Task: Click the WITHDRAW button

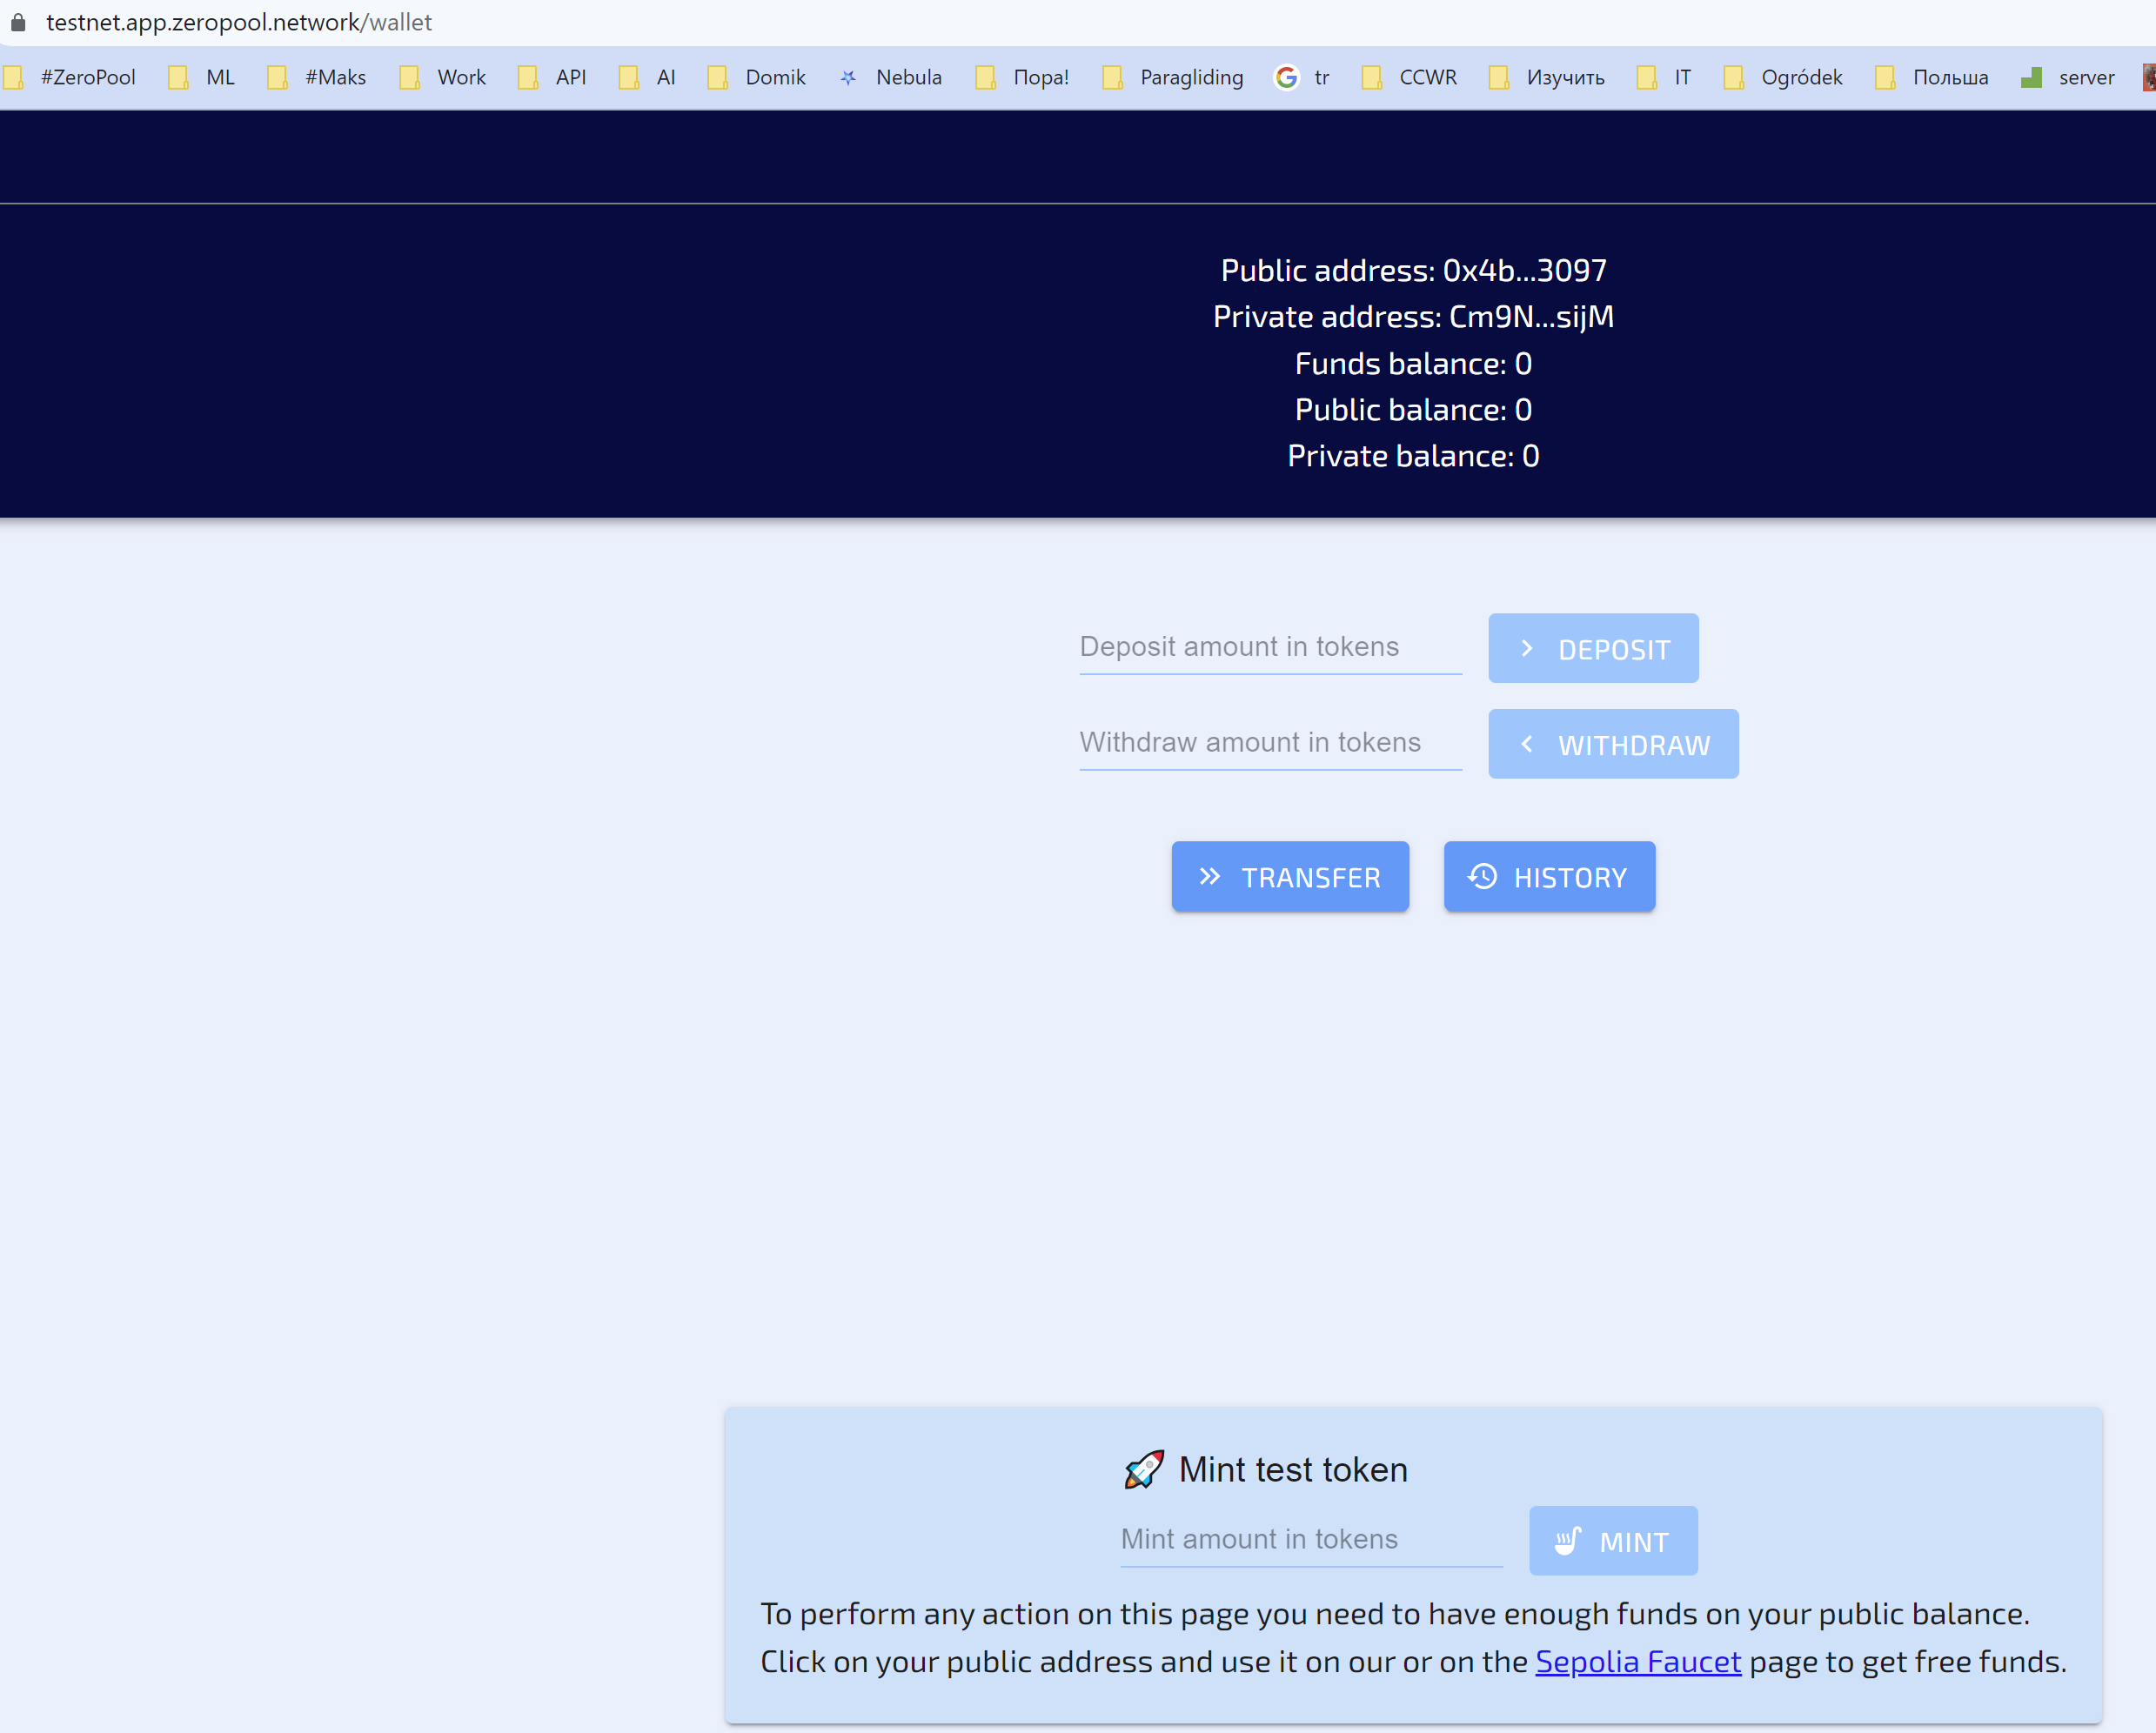Action: coord(1613,744)
